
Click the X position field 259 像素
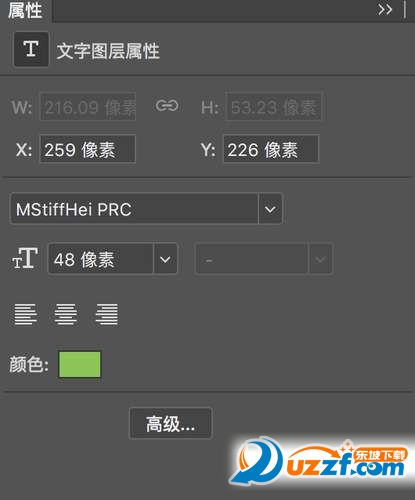(88, 149)
